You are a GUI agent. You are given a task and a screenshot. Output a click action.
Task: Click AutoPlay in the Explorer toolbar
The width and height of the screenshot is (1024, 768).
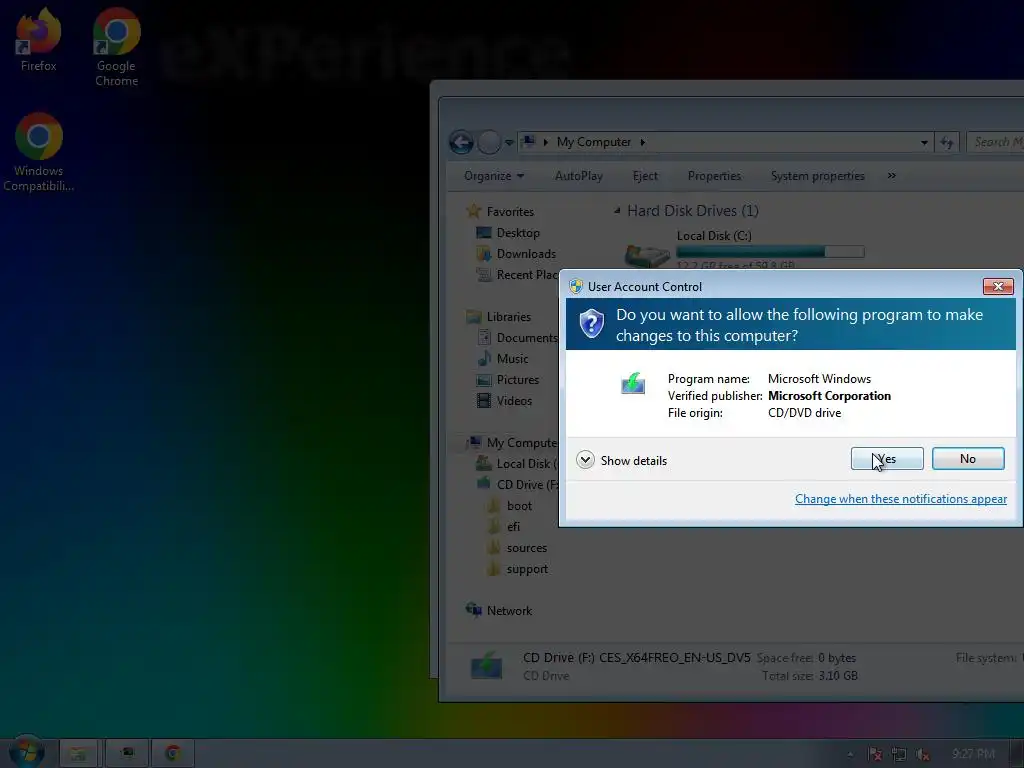(579, 176)
